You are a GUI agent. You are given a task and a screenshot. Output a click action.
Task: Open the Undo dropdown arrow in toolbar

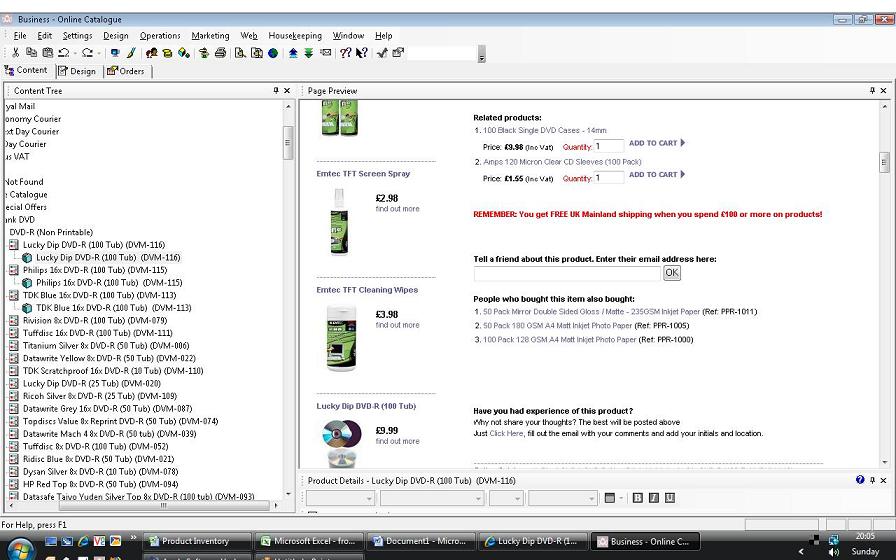point(74,53)
